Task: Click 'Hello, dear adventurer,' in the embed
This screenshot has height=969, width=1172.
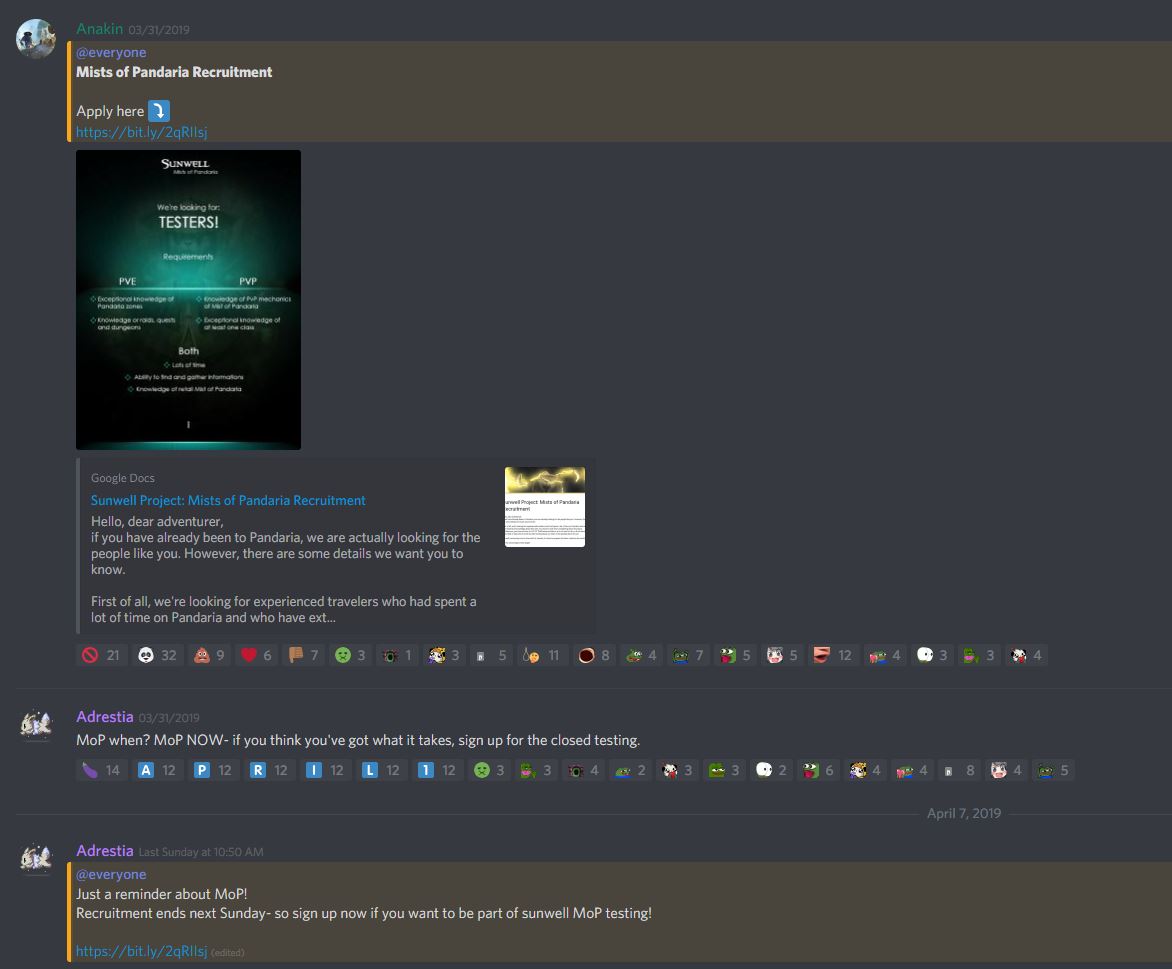Action: tap(157, 521)
